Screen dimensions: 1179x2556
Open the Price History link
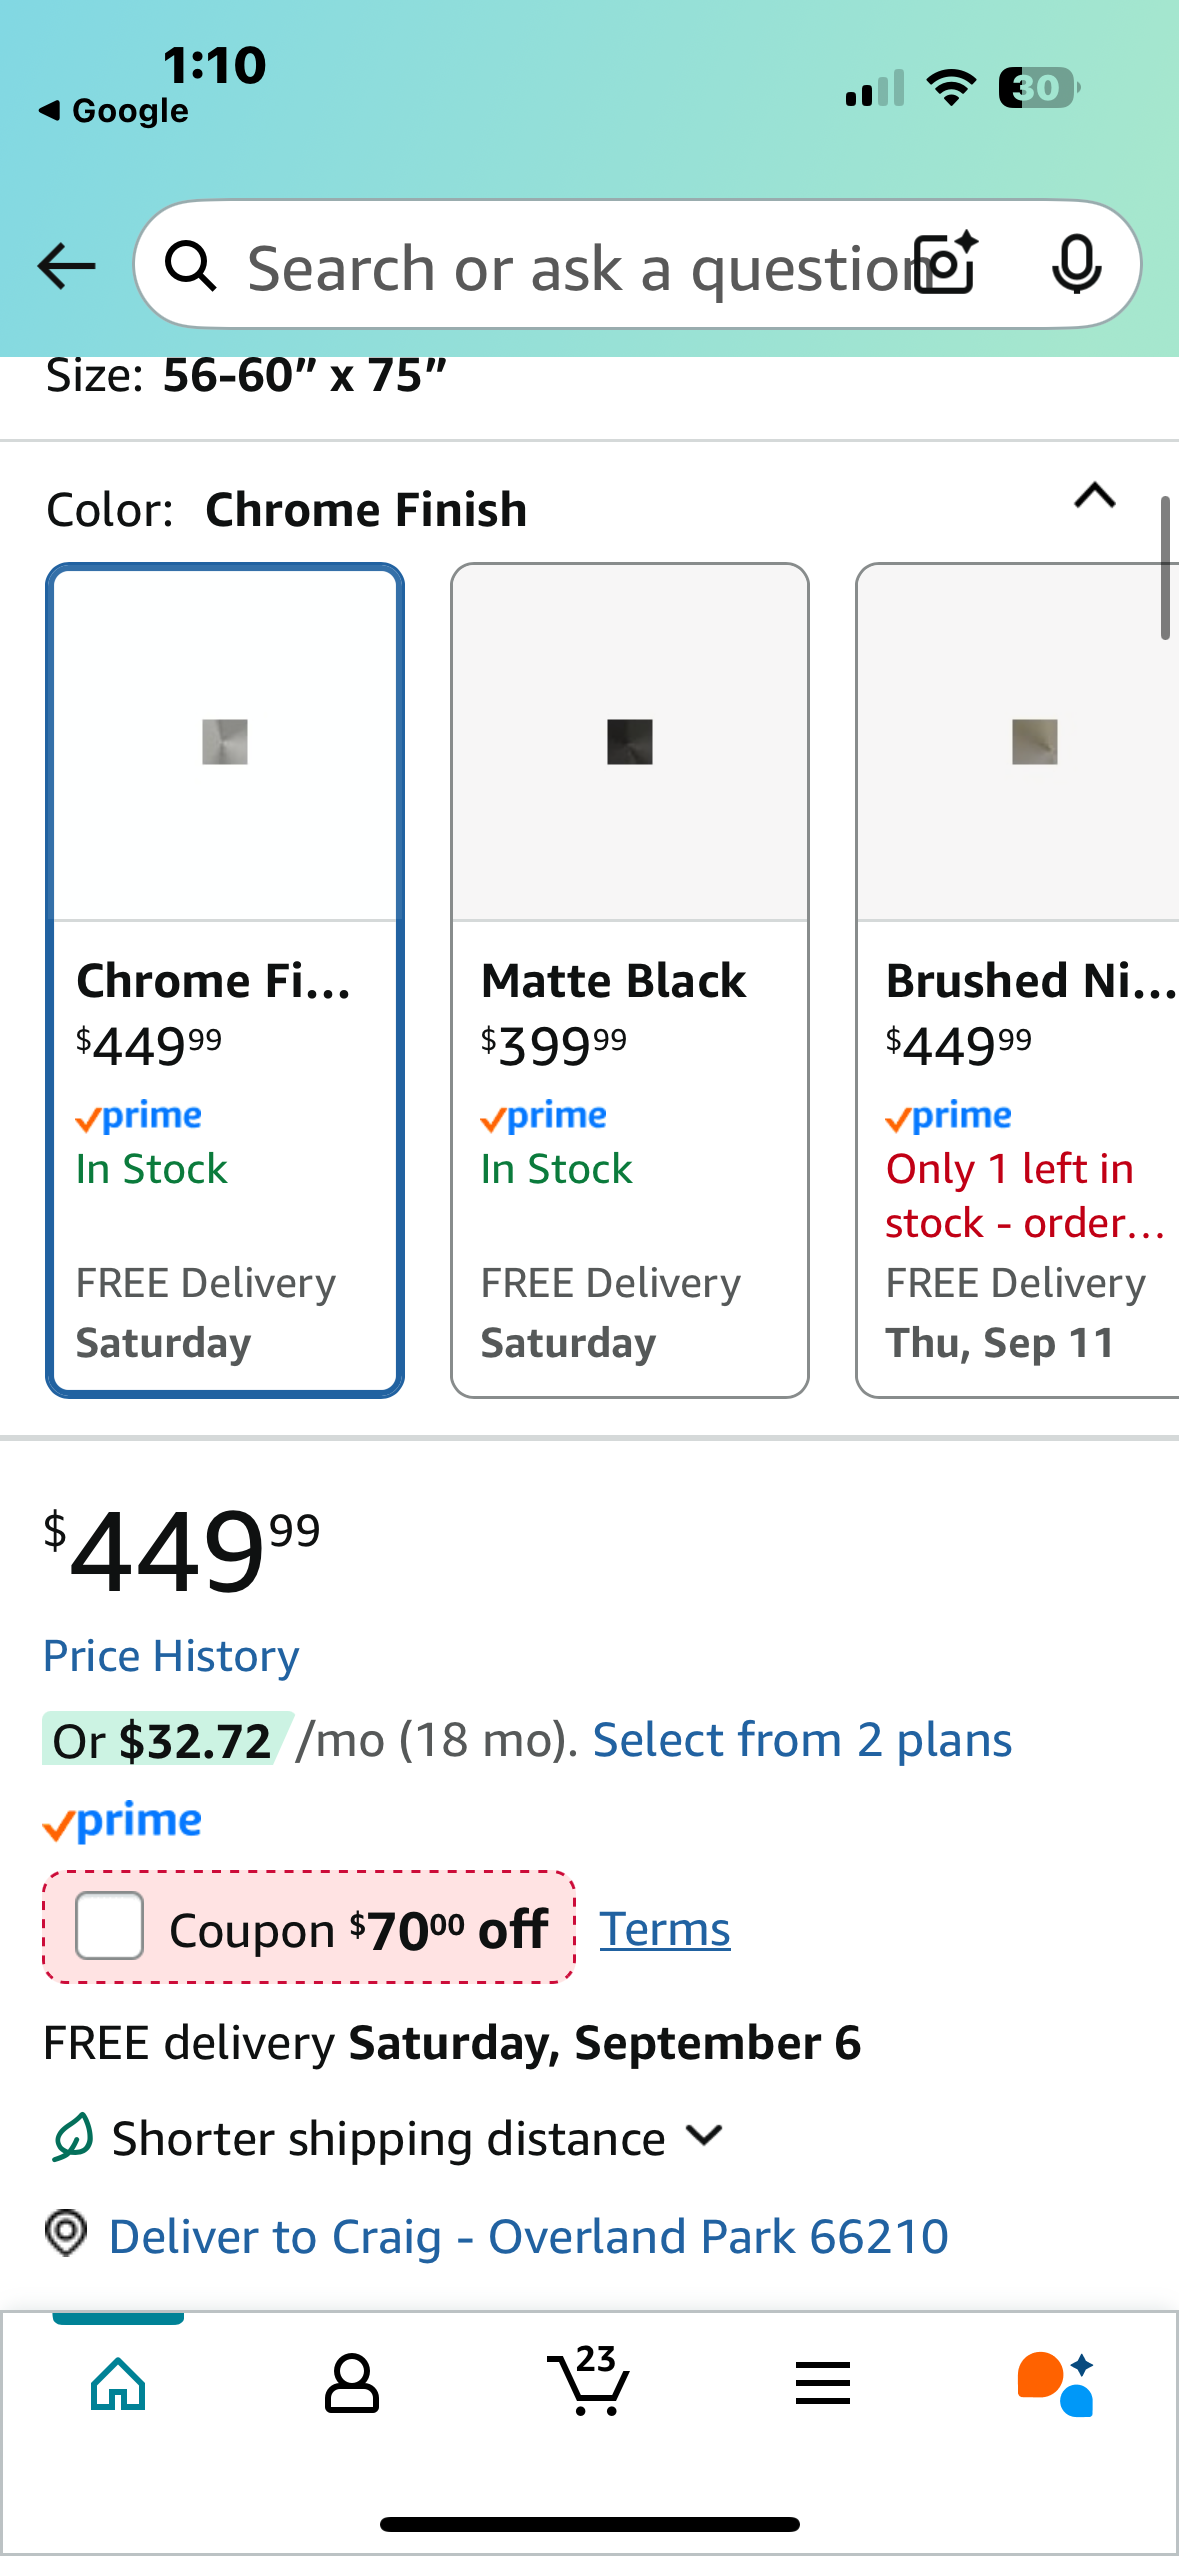pyautogui.click(x=171, y=1656)
